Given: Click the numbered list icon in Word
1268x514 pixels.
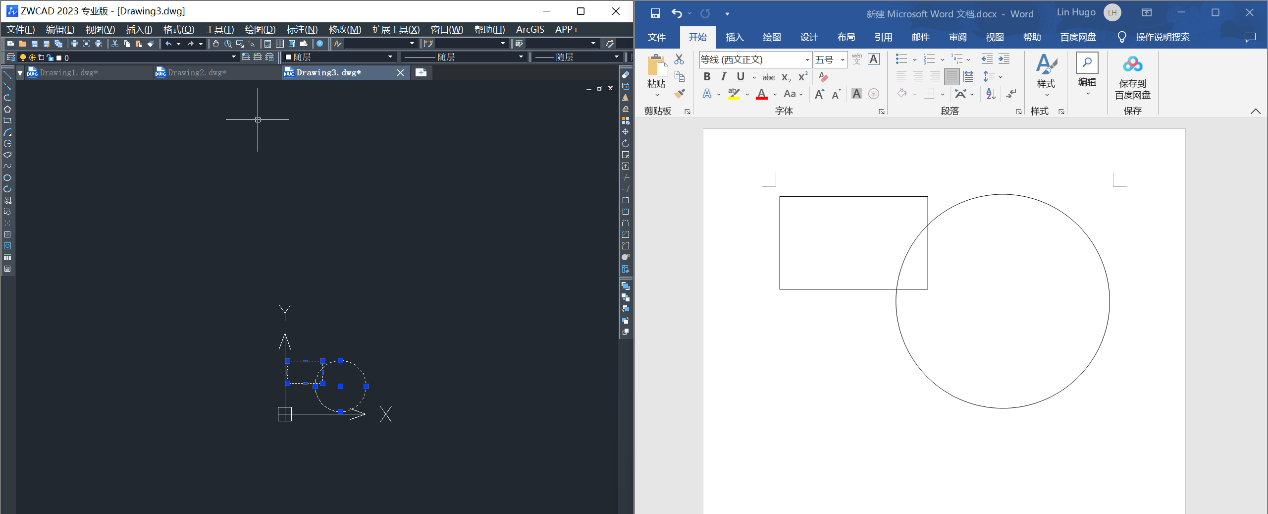Looking at the screenshot, I should point(930,58).
